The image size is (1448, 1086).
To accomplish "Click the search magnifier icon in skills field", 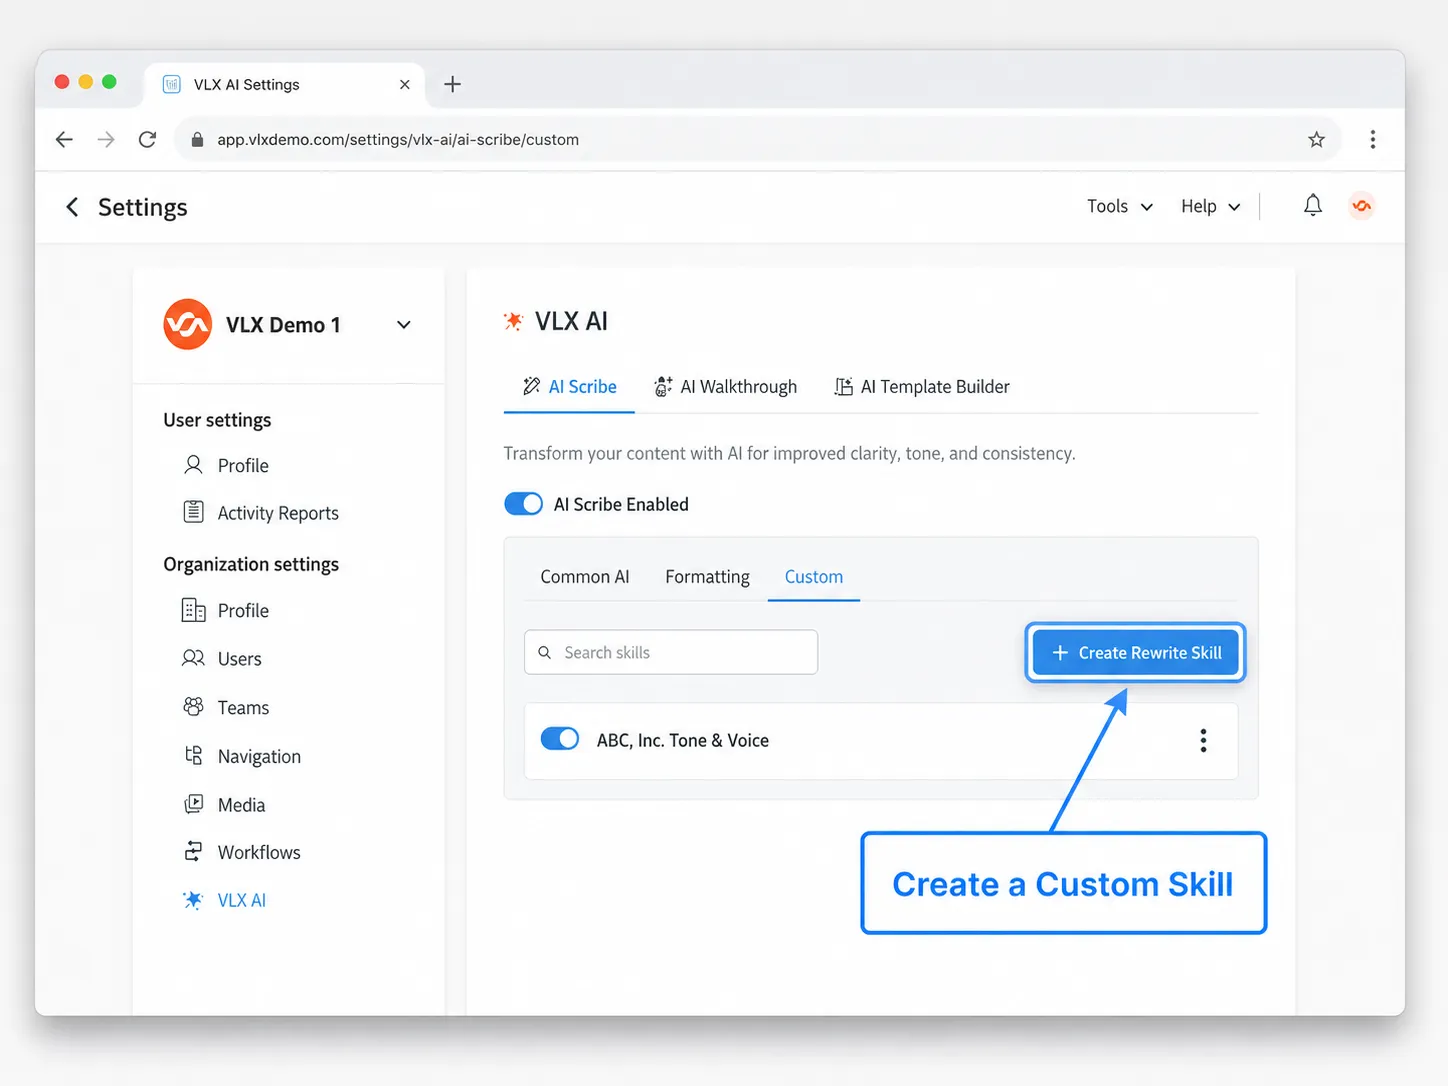I will pos(545,652).
